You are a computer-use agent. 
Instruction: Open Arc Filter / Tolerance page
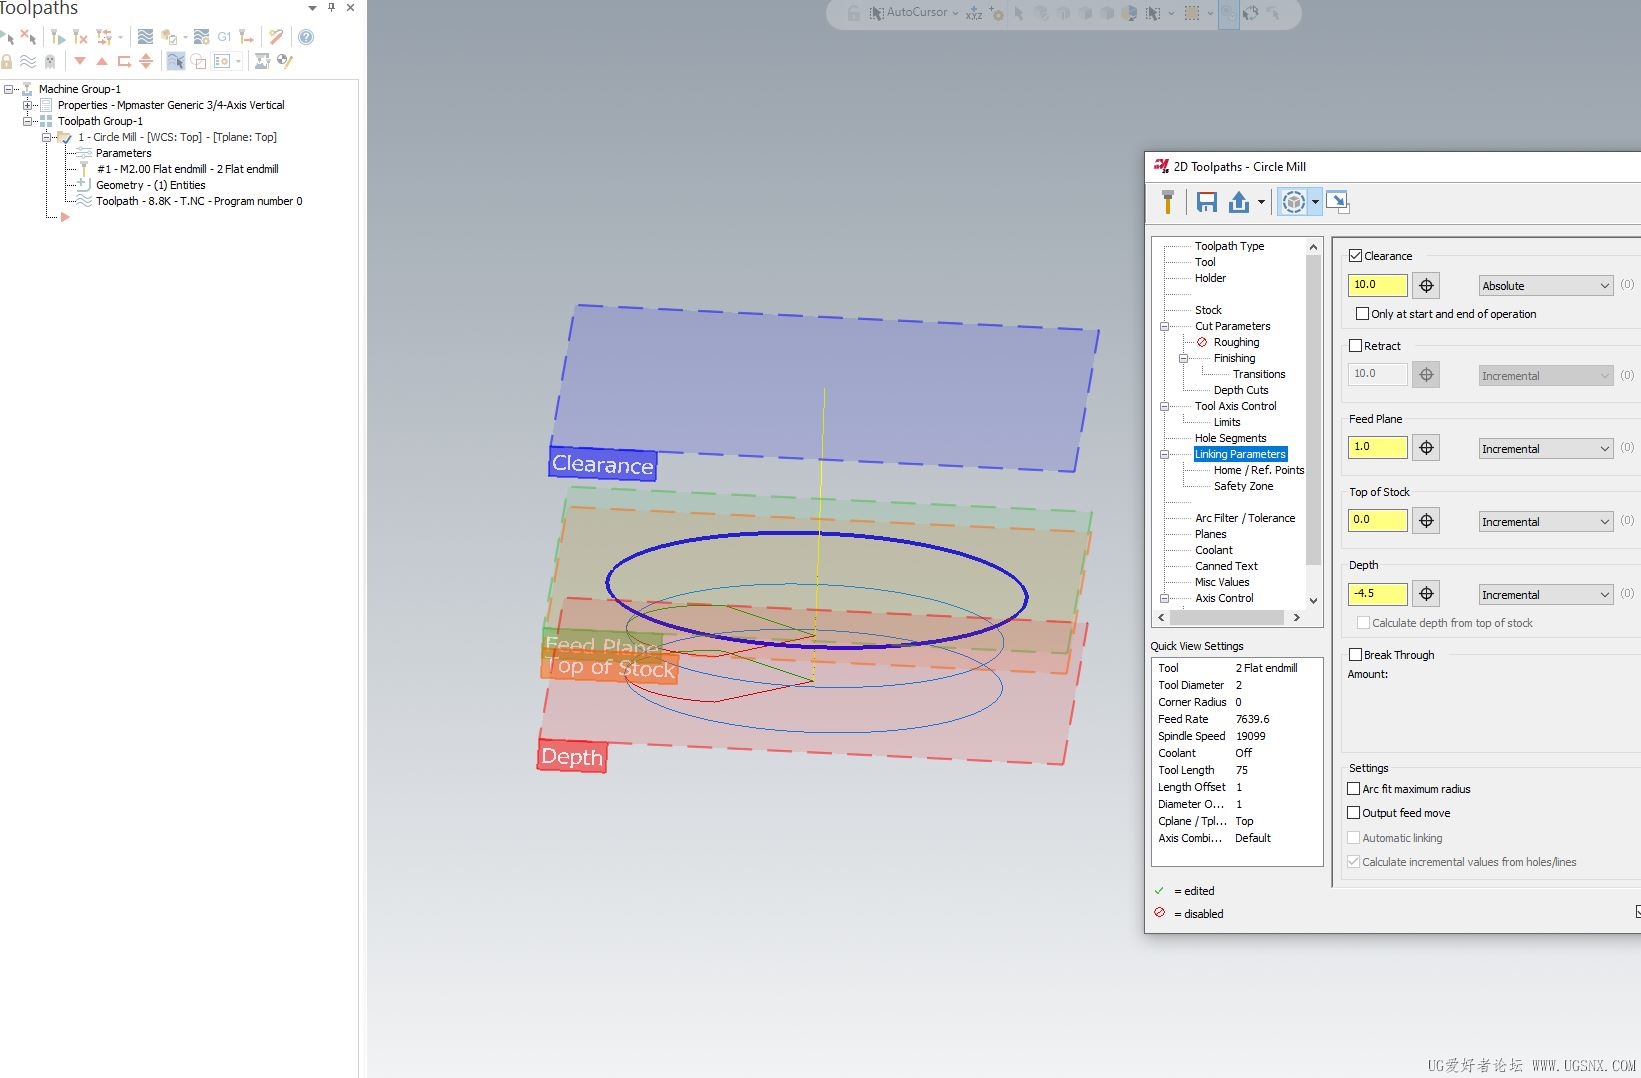pos(1245,518)
